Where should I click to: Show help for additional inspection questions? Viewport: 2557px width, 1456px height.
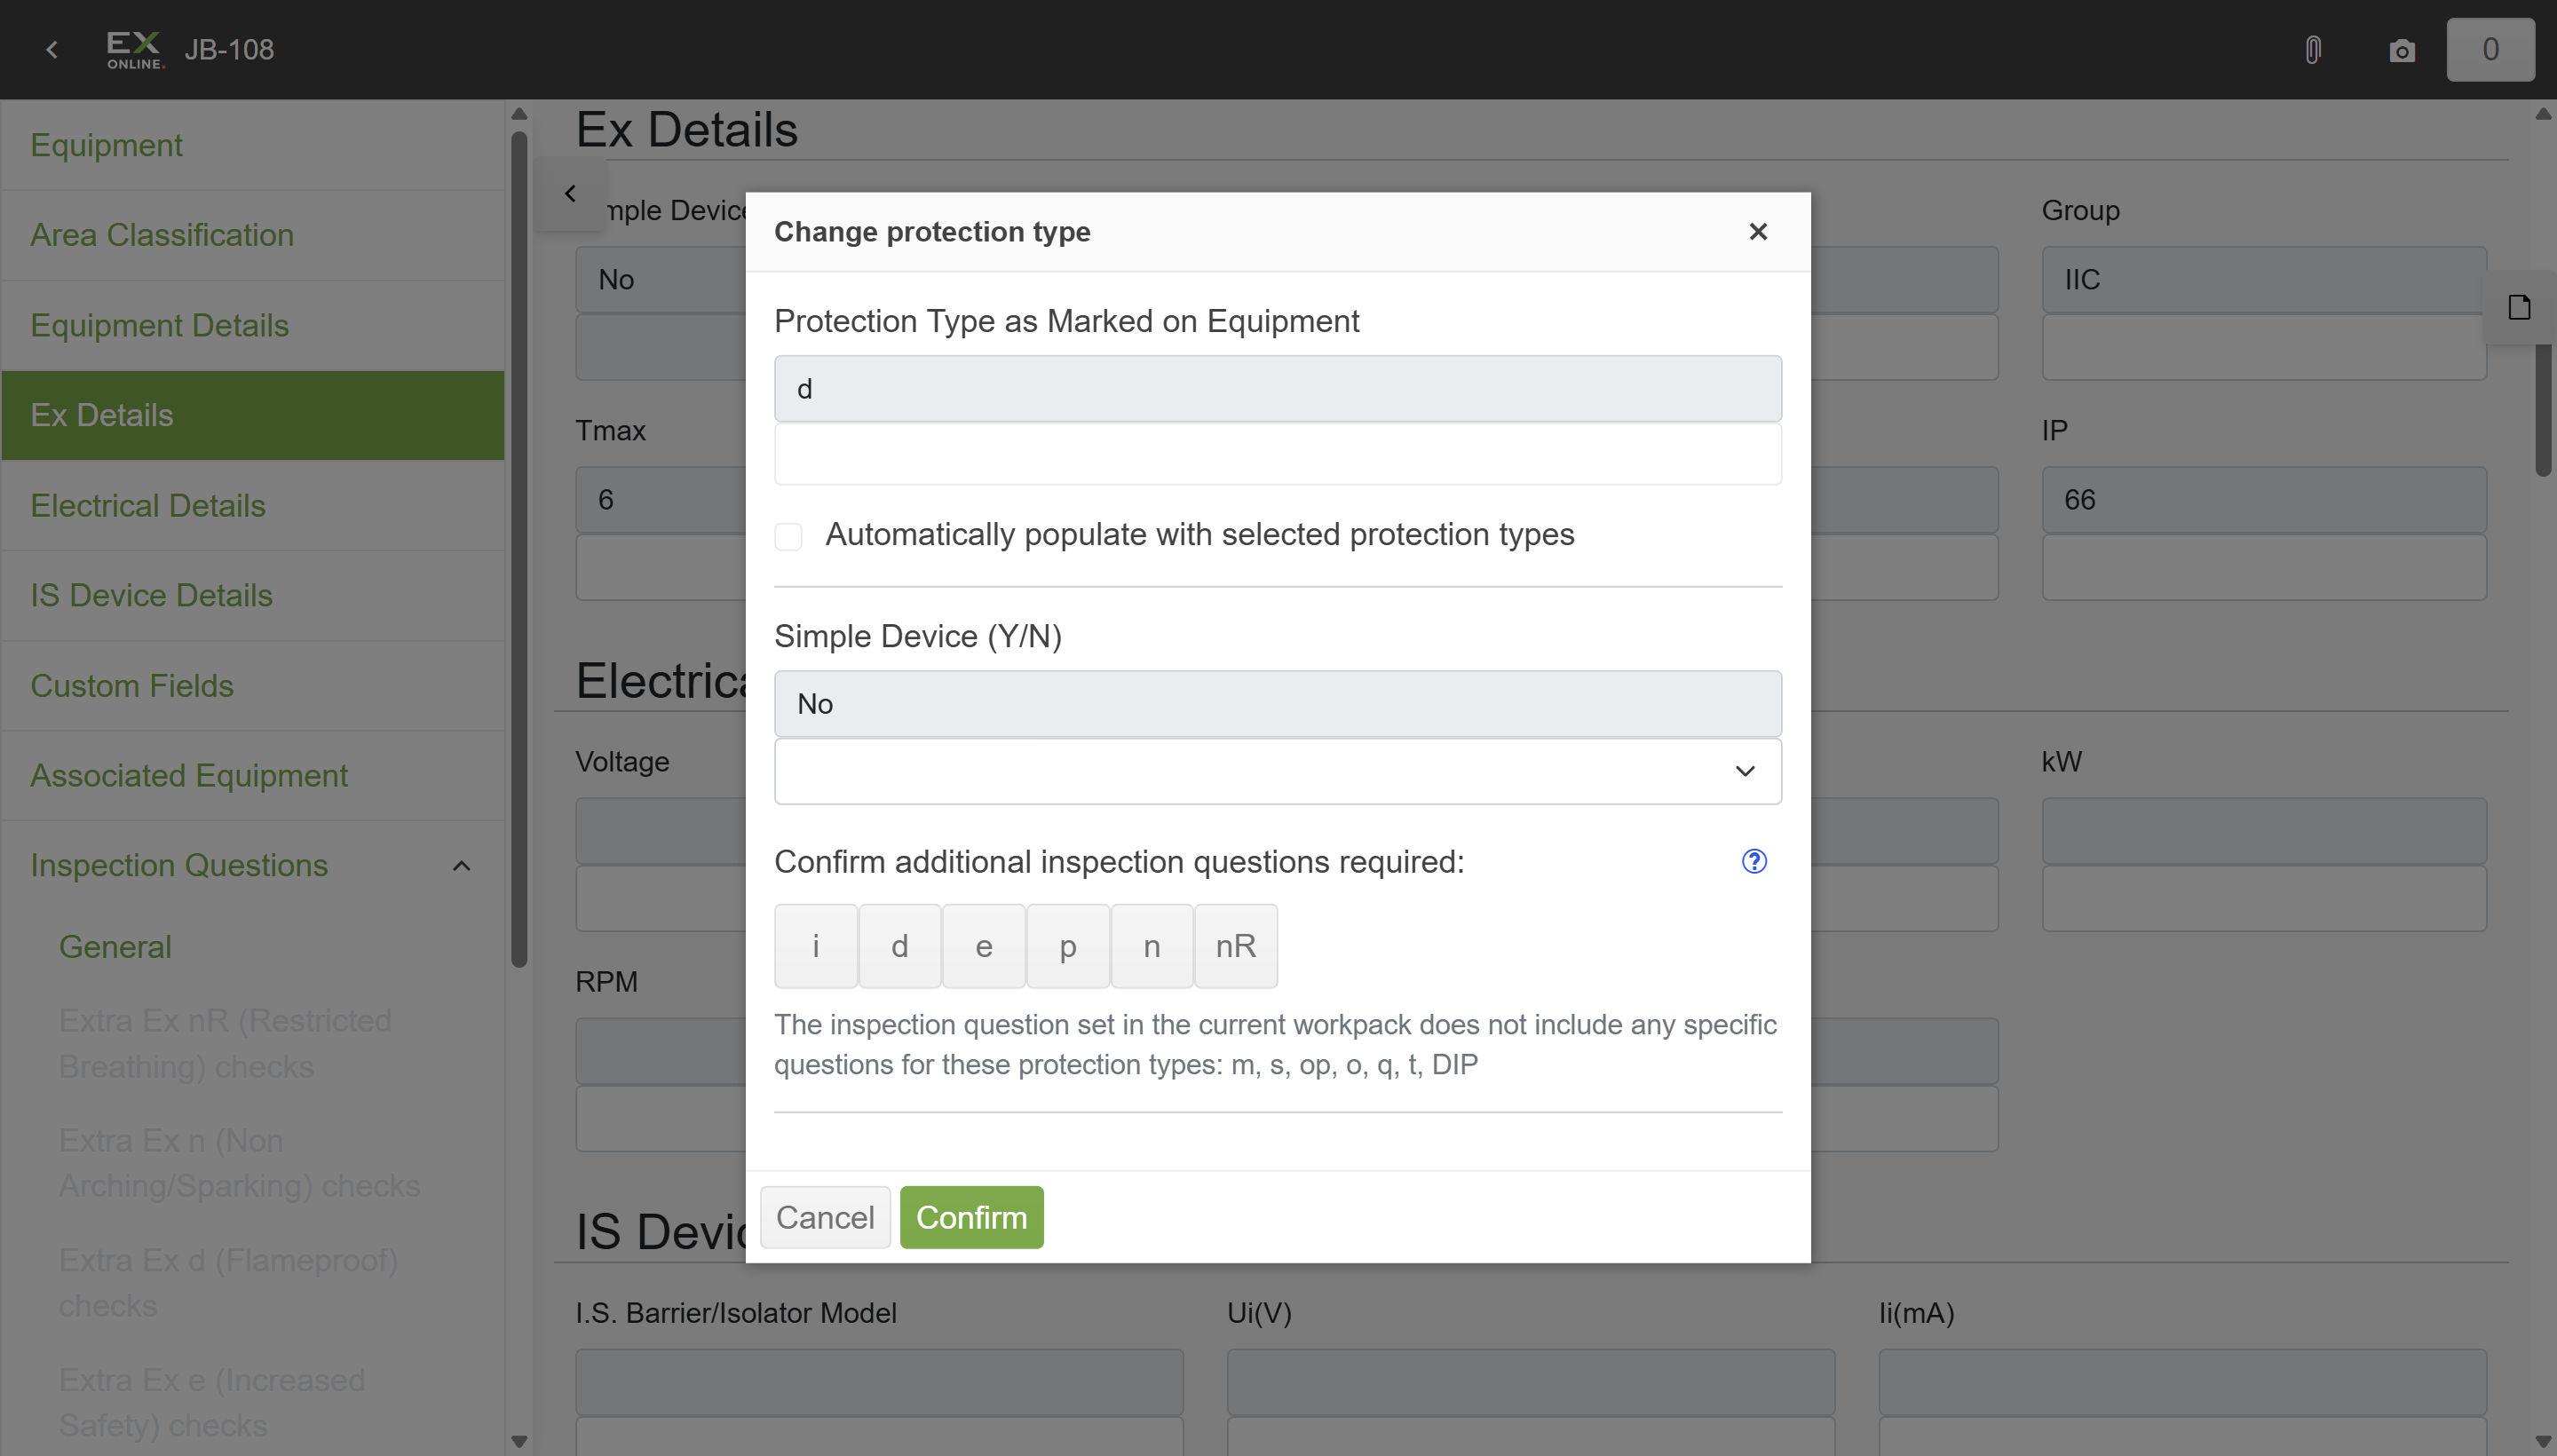[1754, 861]
